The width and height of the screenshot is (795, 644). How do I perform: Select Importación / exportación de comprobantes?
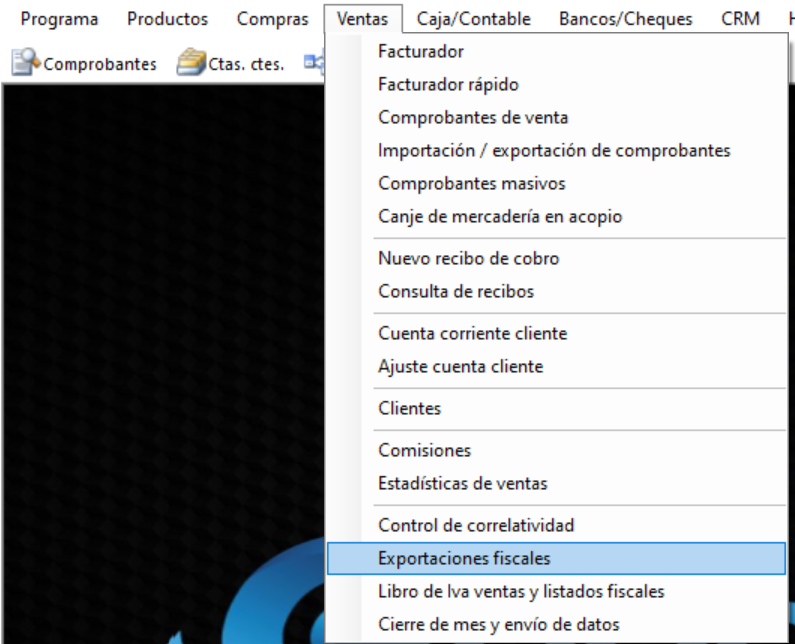pyautogui.click(x=554, y=151)
